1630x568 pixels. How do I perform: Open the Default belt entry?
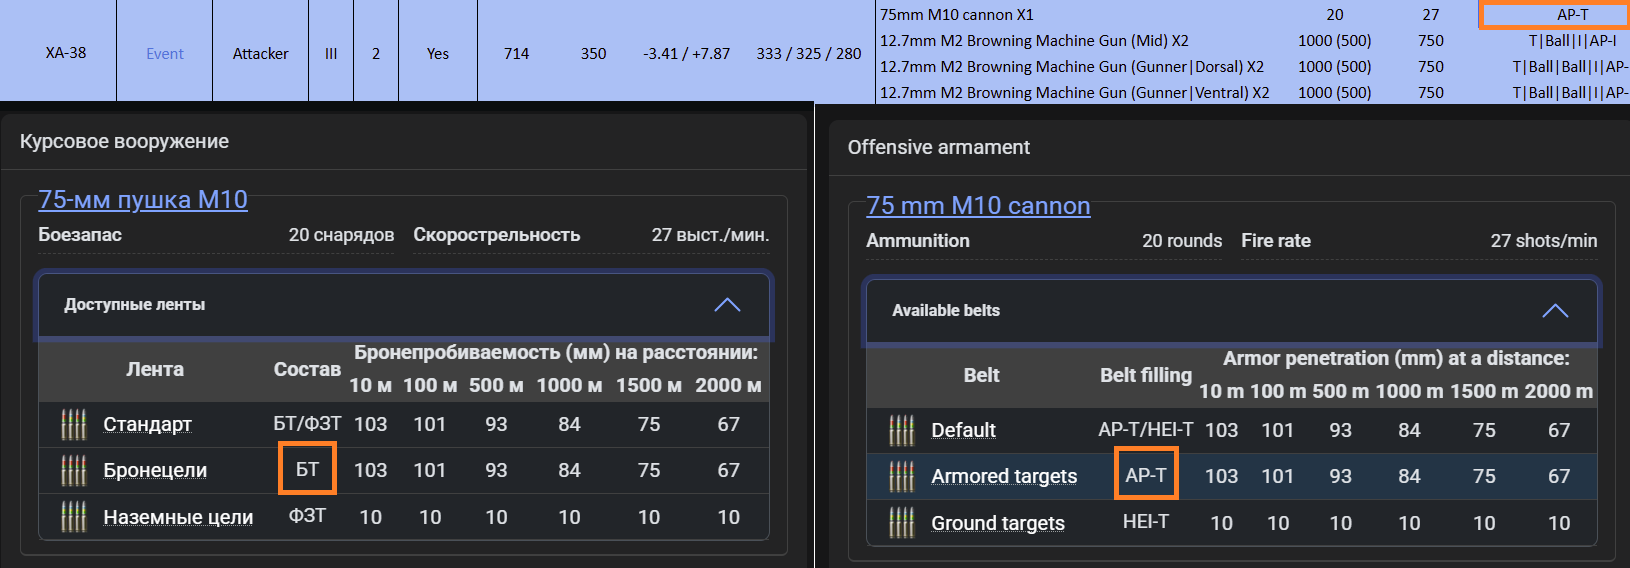click(x=963, y=430)
